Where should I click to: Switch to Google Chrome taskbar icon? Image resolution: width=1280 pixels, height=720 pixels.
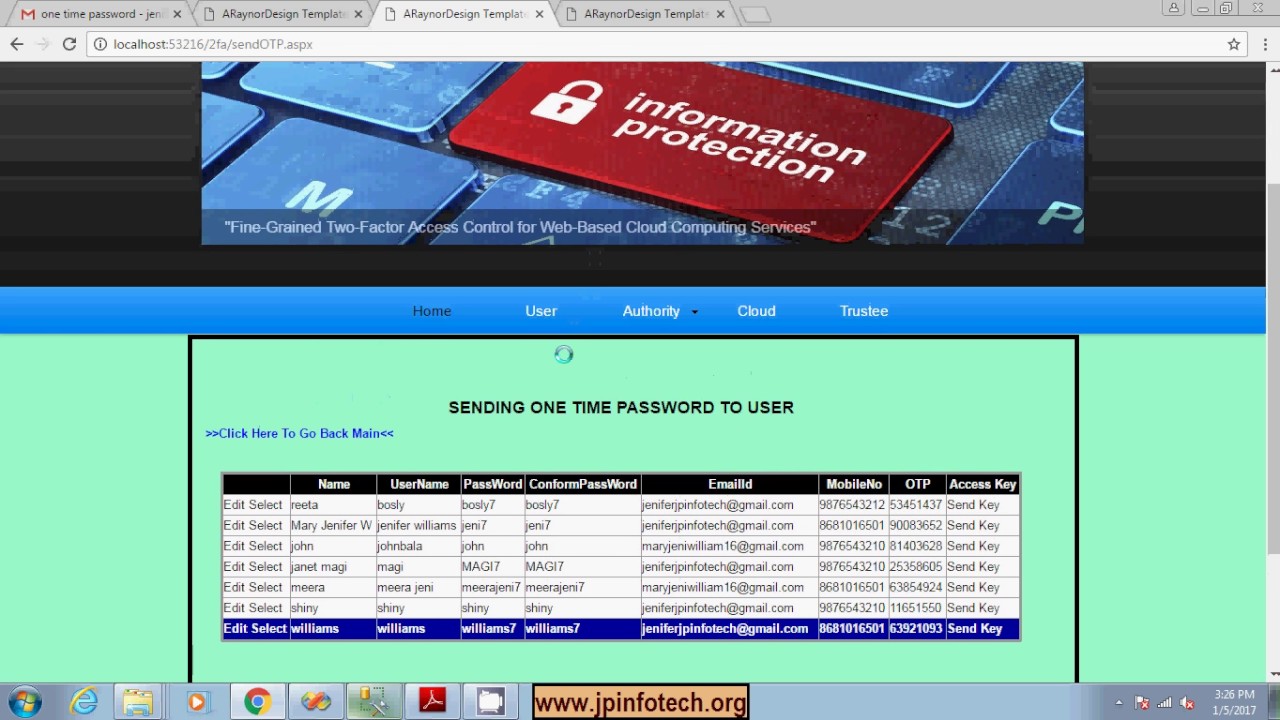pyautogui.click(x=257, y=702)
